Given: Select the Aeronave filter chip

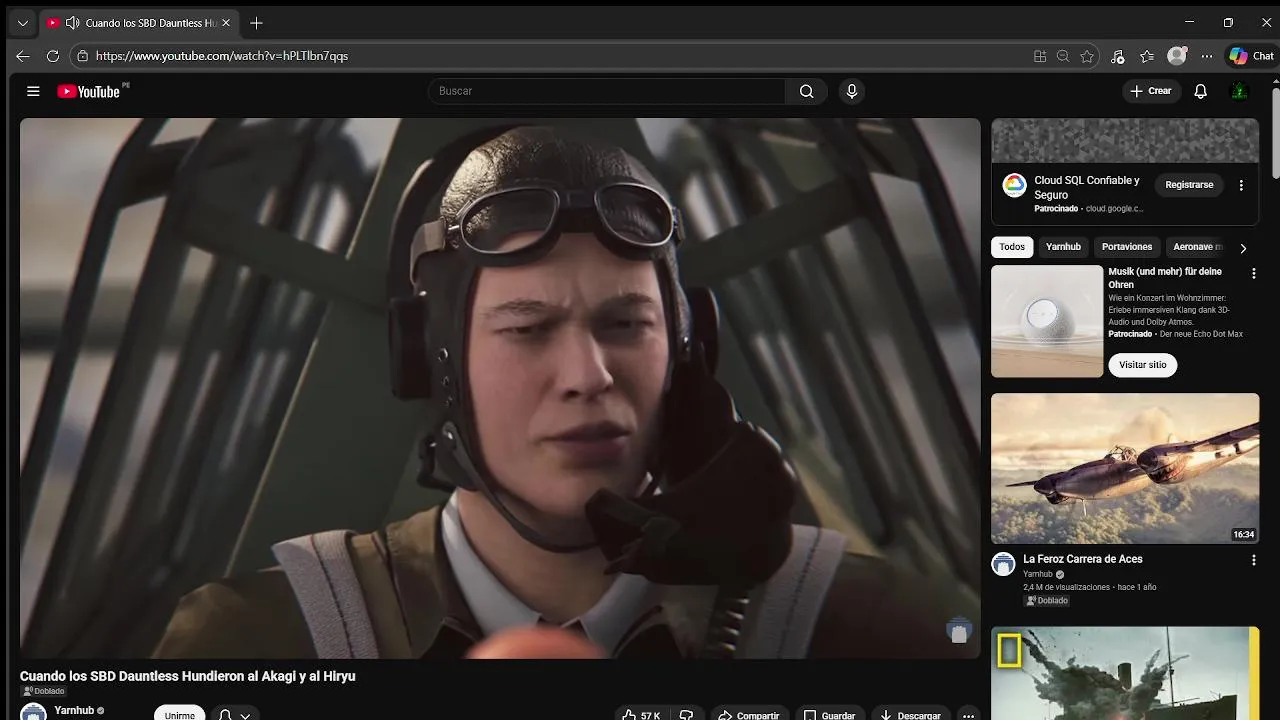Looking at the screenshot, I should 1197,247.
